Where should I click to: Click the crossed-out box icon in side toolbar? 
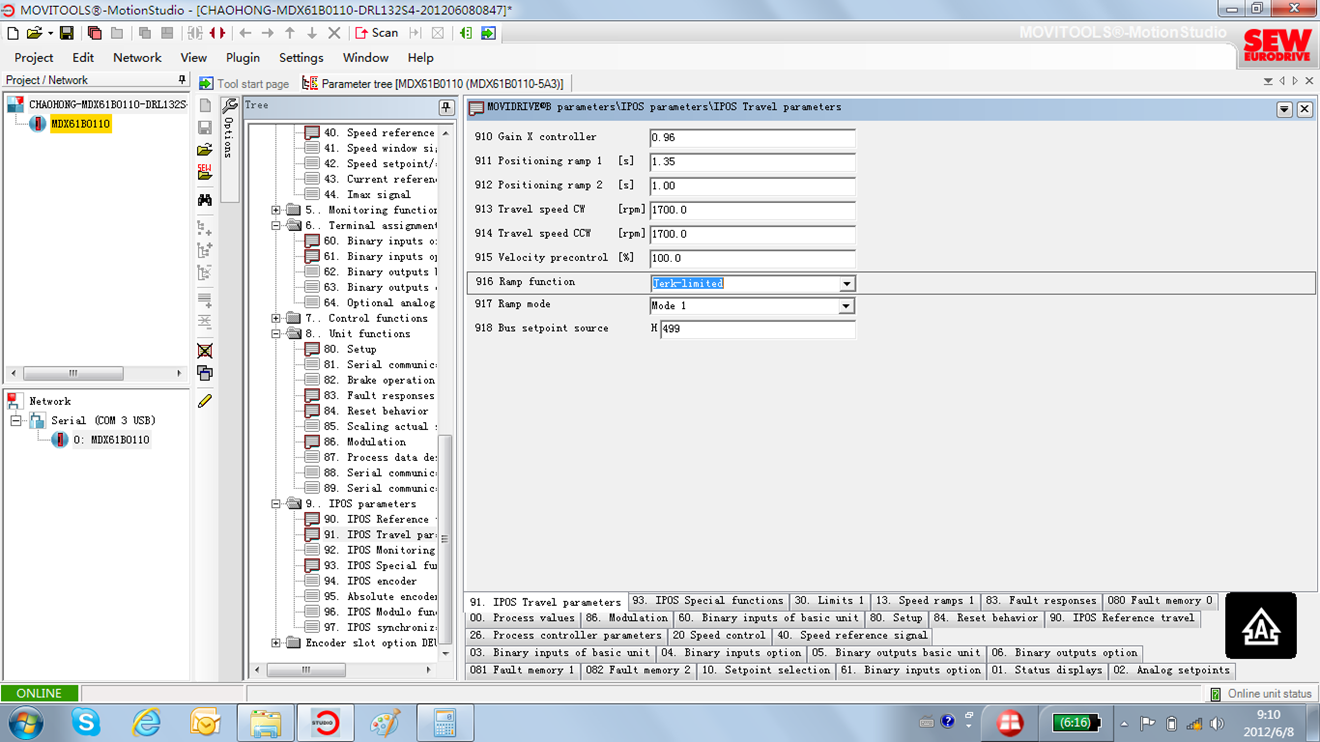[x=205, y=351]
